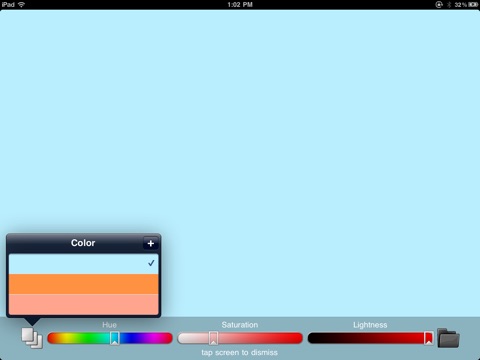Select the salmon pink color swatch
This screenshot has height=360, width=480.
83,304
